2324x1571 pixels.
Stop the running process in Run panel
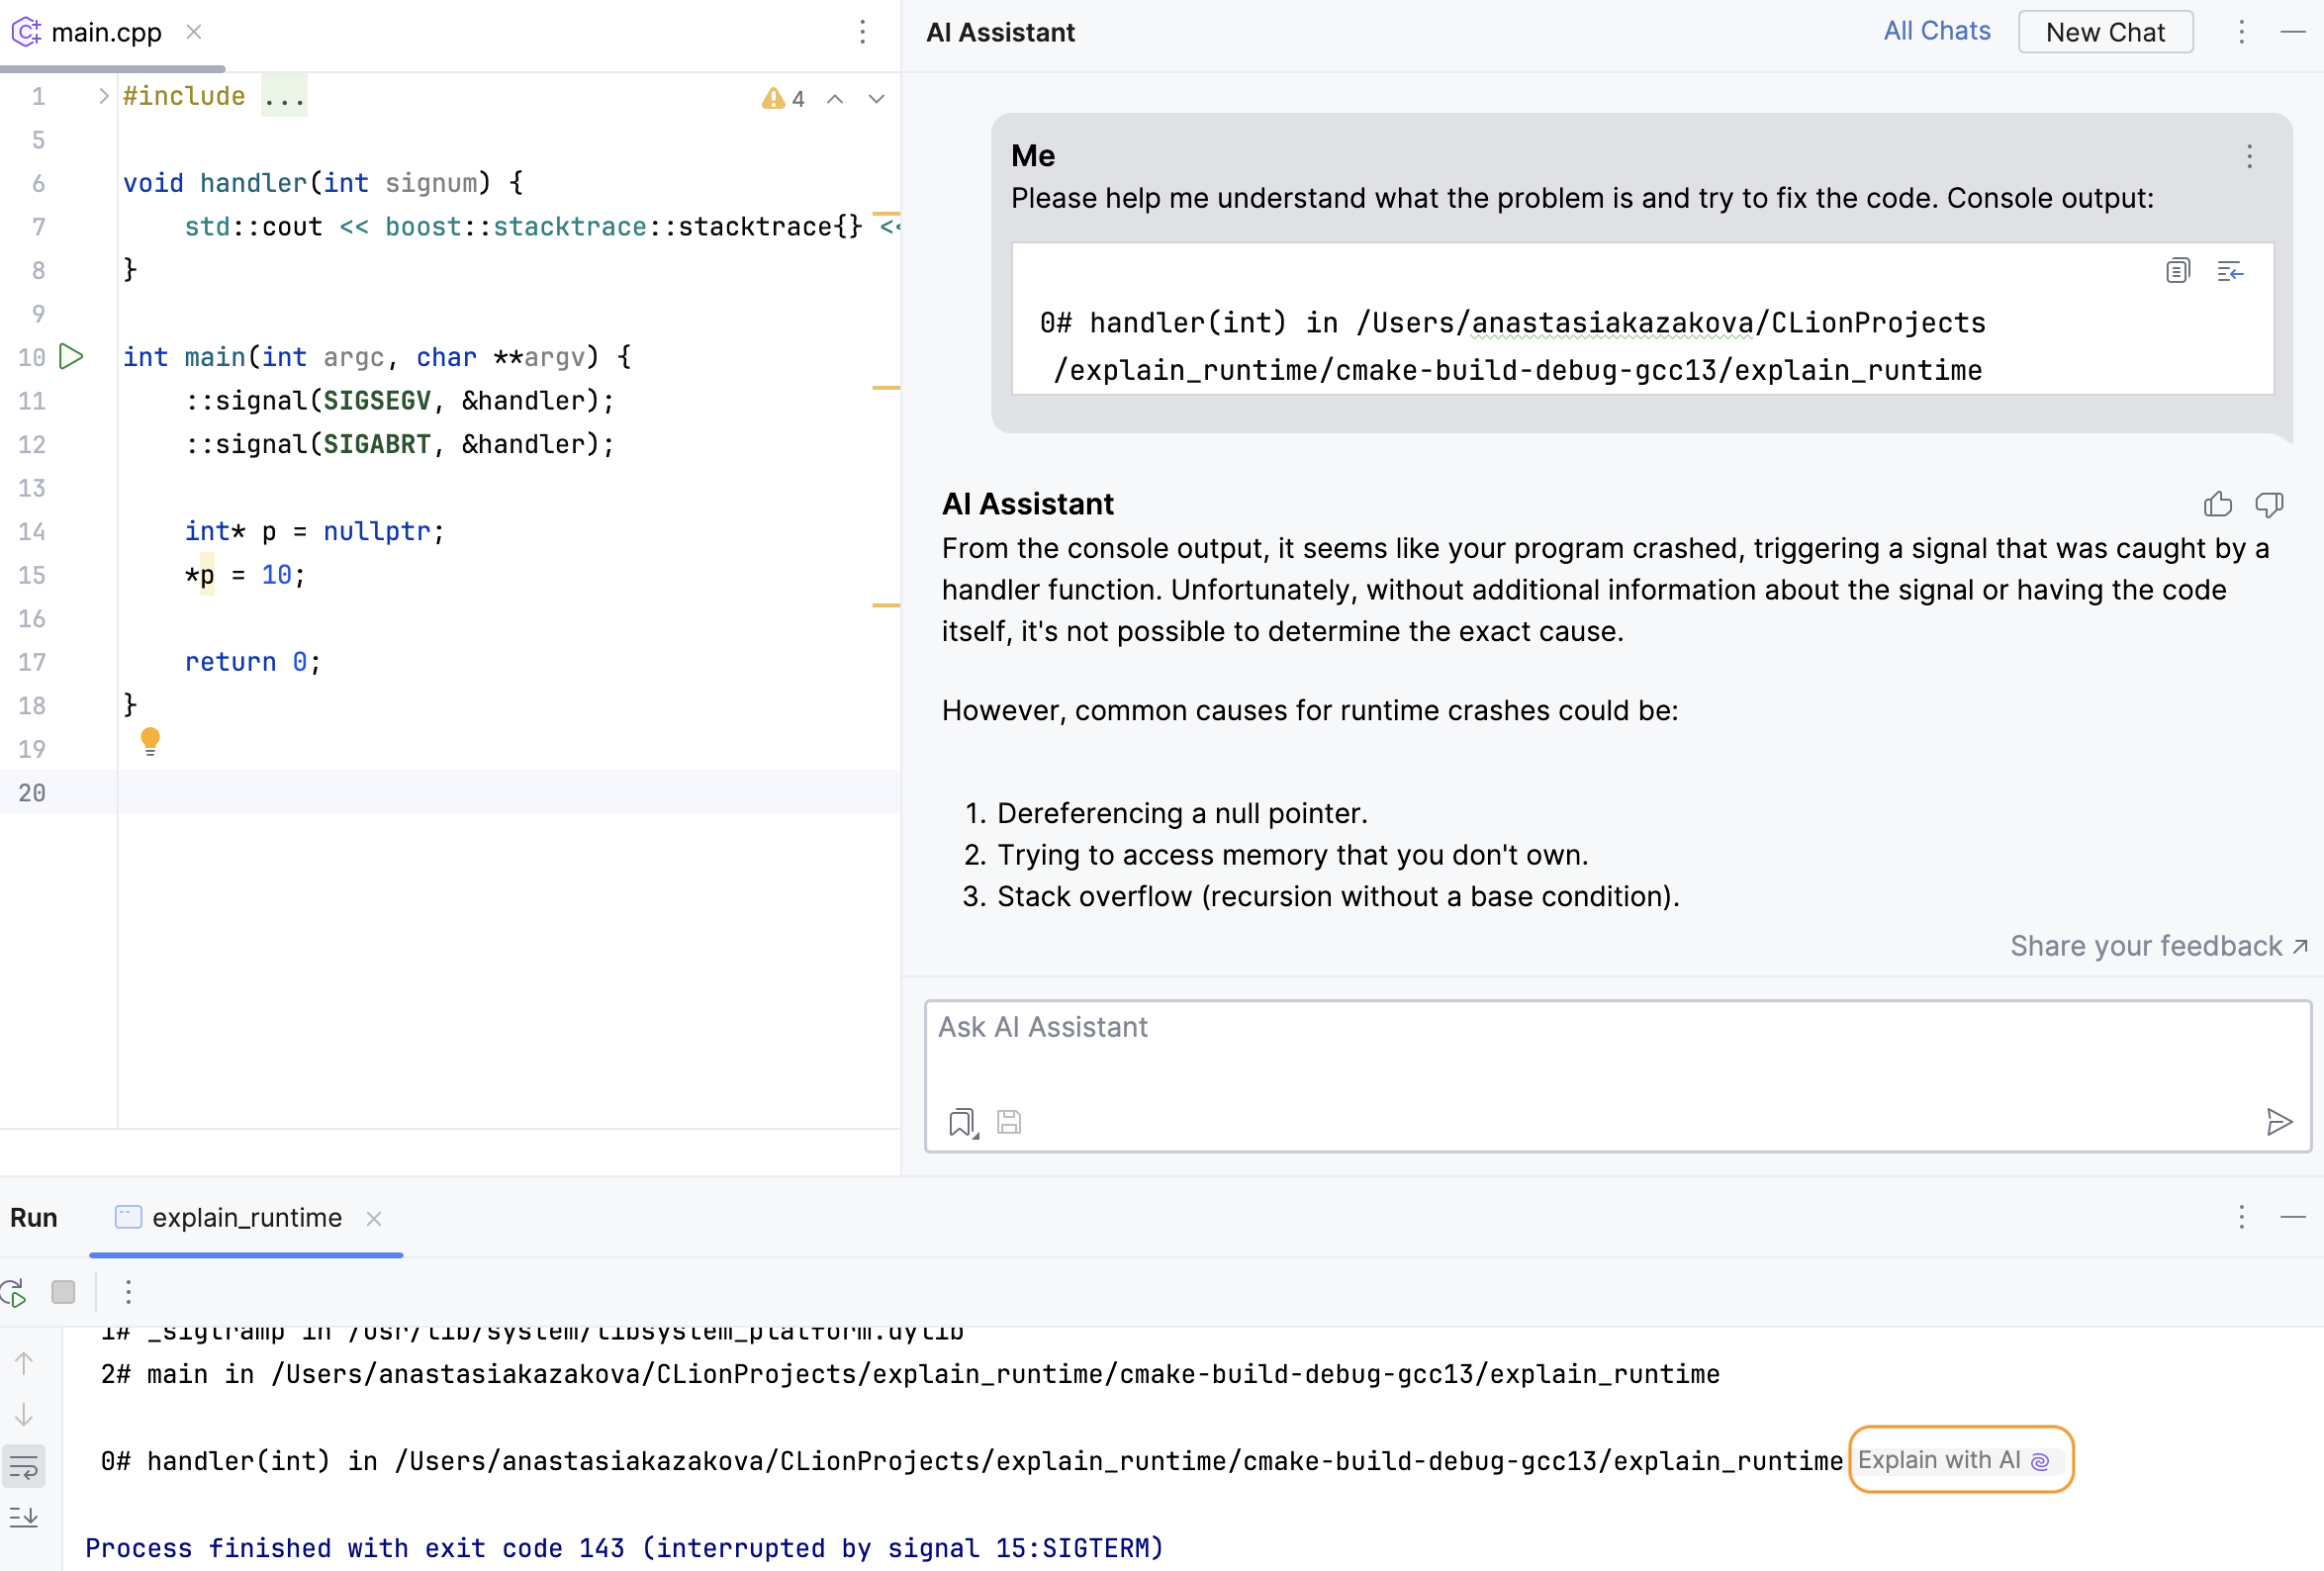pyautogui.click(x=63, y=1291)
